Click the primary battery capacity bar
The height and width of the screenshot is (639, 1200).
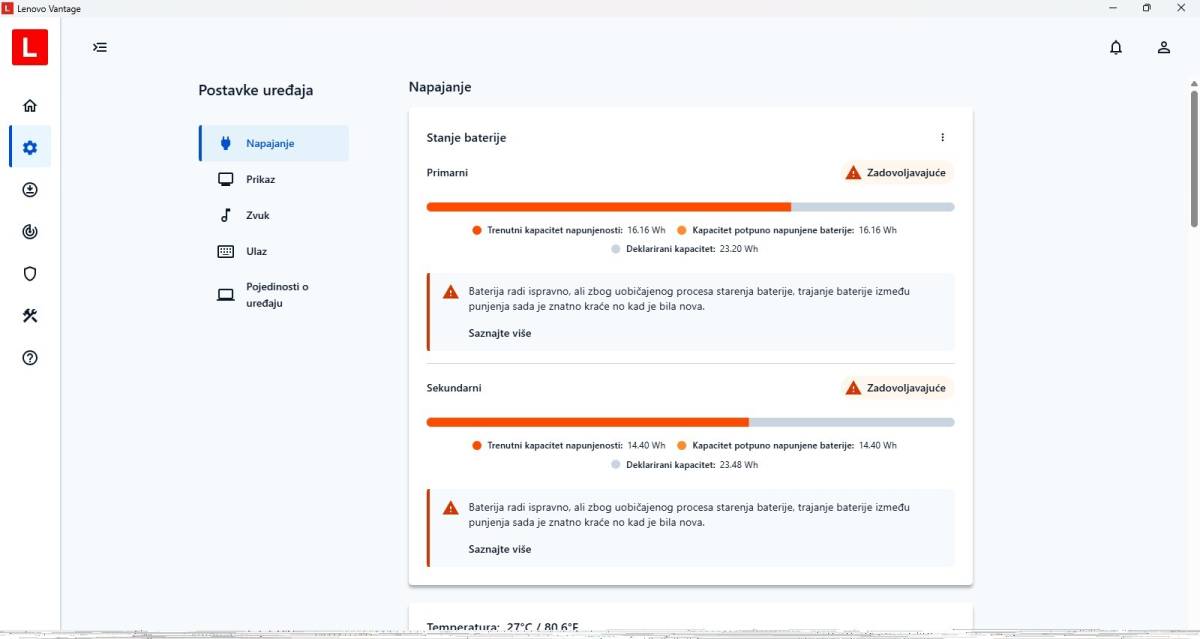coord(690,207)
